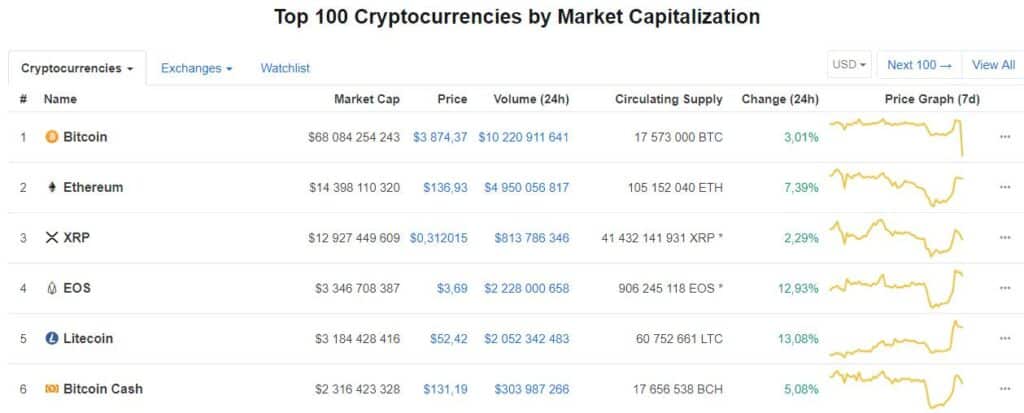The image size is (1024, 413).
Task: Click the Ethereum diamond logo icon
Action: [x=52, y=187]
